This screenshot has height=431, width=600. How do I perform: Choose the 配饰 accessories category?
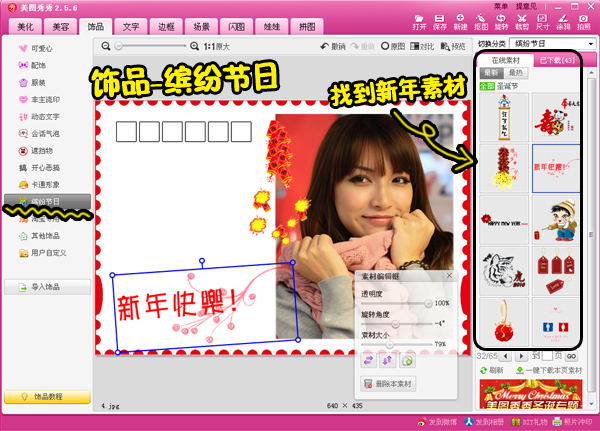[32, 65]
